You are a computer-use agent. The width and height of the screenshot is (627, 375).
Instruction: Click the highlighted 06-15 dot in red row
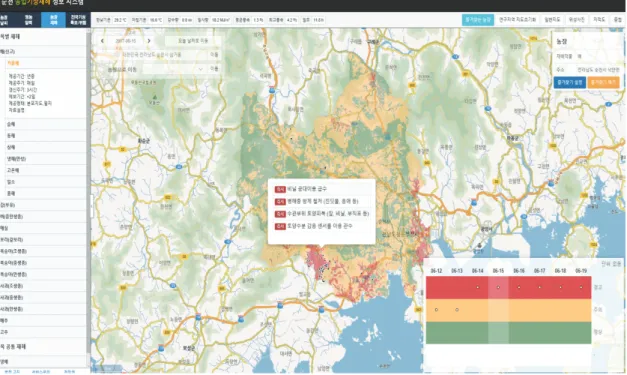pos(498,287)
